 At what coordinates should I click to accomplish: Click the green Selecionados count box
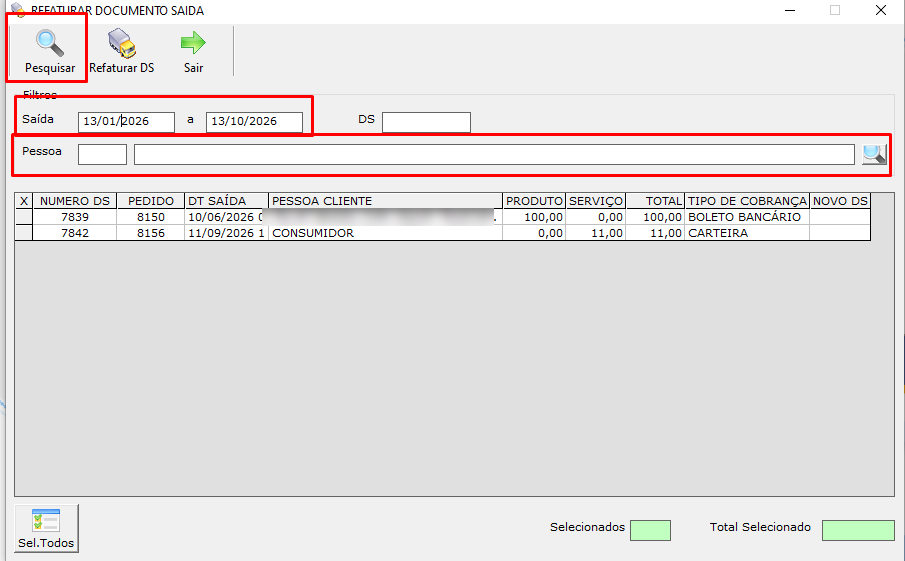(650, 530)
